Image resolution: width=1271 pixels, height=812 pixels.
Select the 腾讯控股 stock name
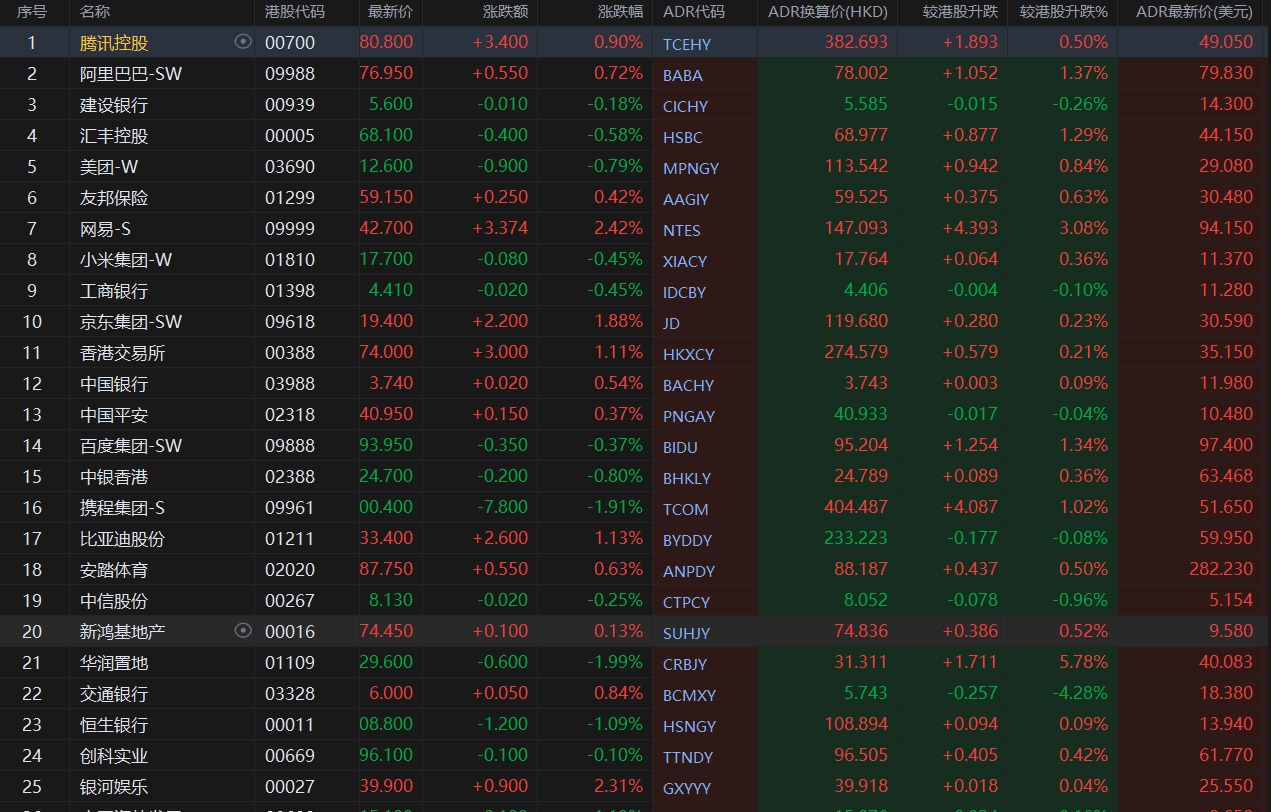coord(114,43)
